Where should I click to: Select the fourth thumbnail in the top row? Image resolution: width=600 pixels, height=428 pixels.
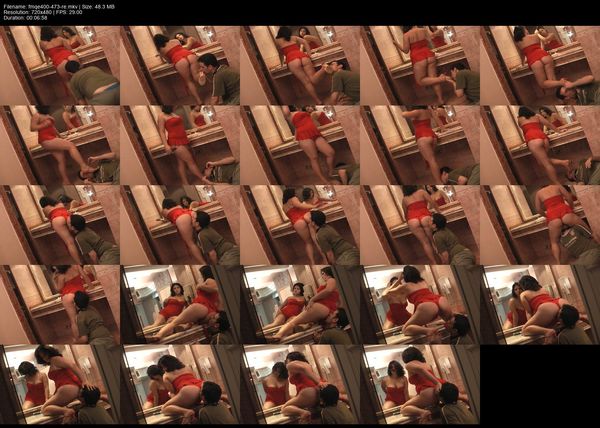(420, 65)
